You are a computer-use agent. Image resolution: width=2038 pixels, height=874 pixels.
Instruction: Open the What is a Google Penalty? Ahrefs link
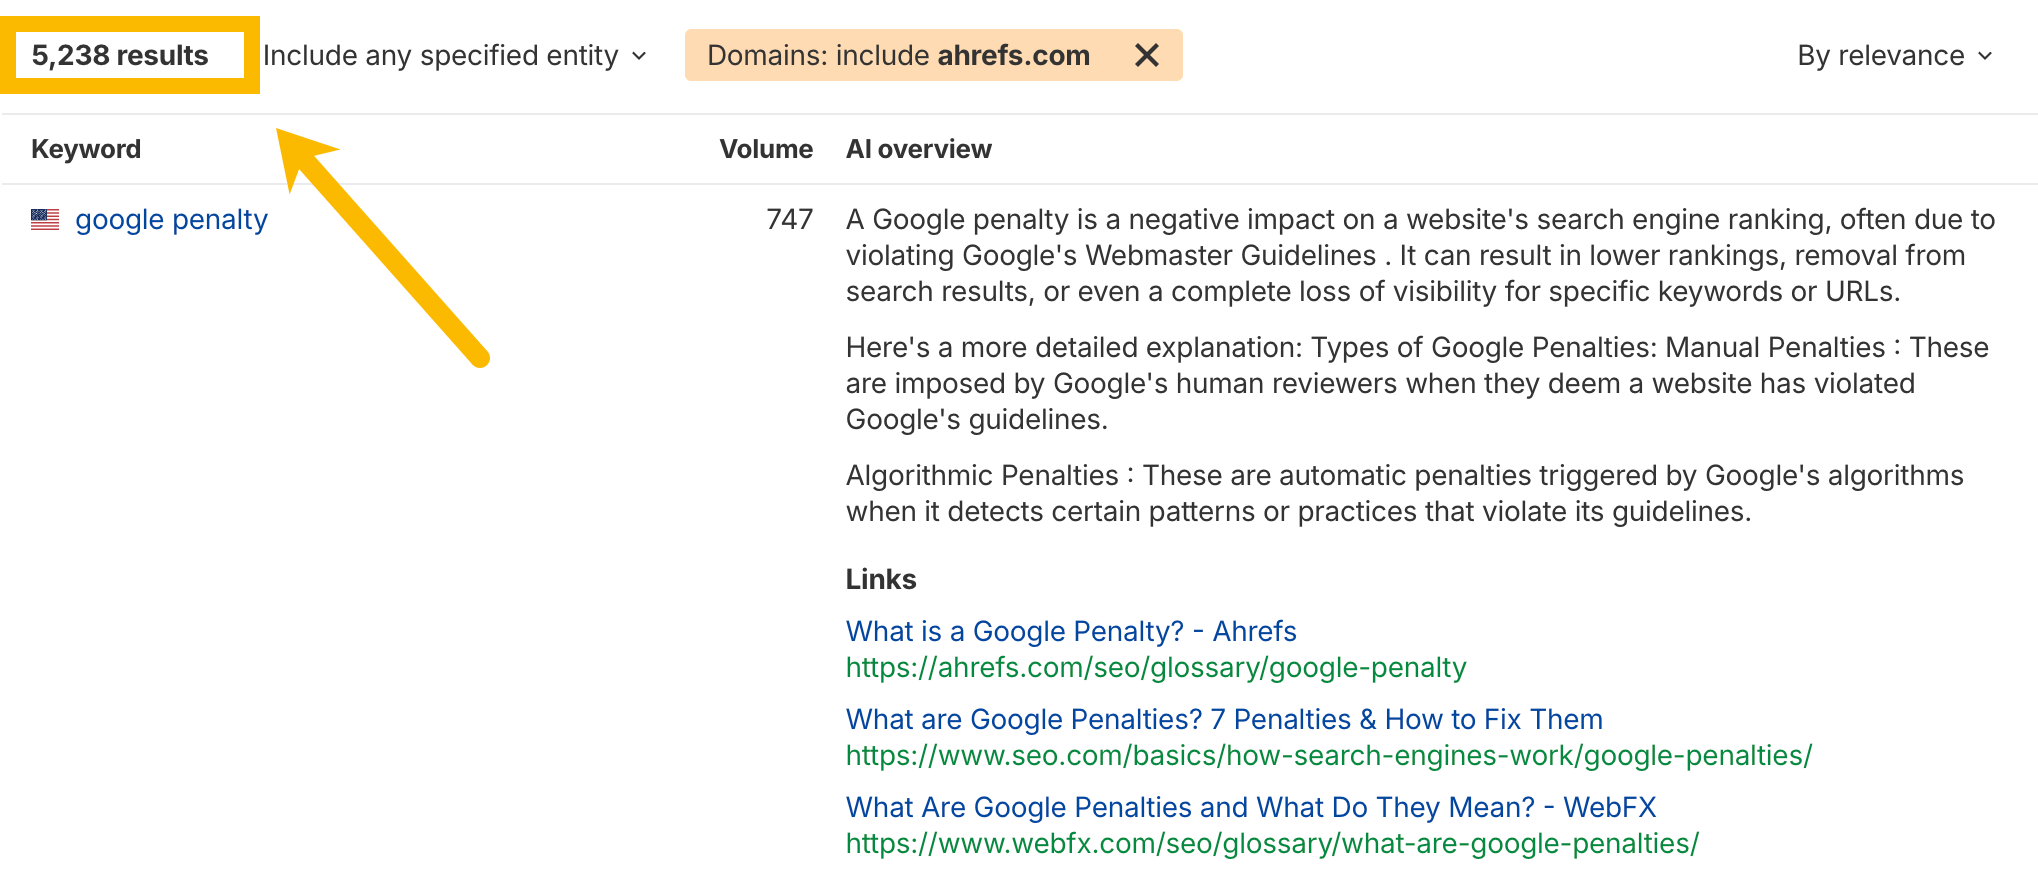point(1069,631)
